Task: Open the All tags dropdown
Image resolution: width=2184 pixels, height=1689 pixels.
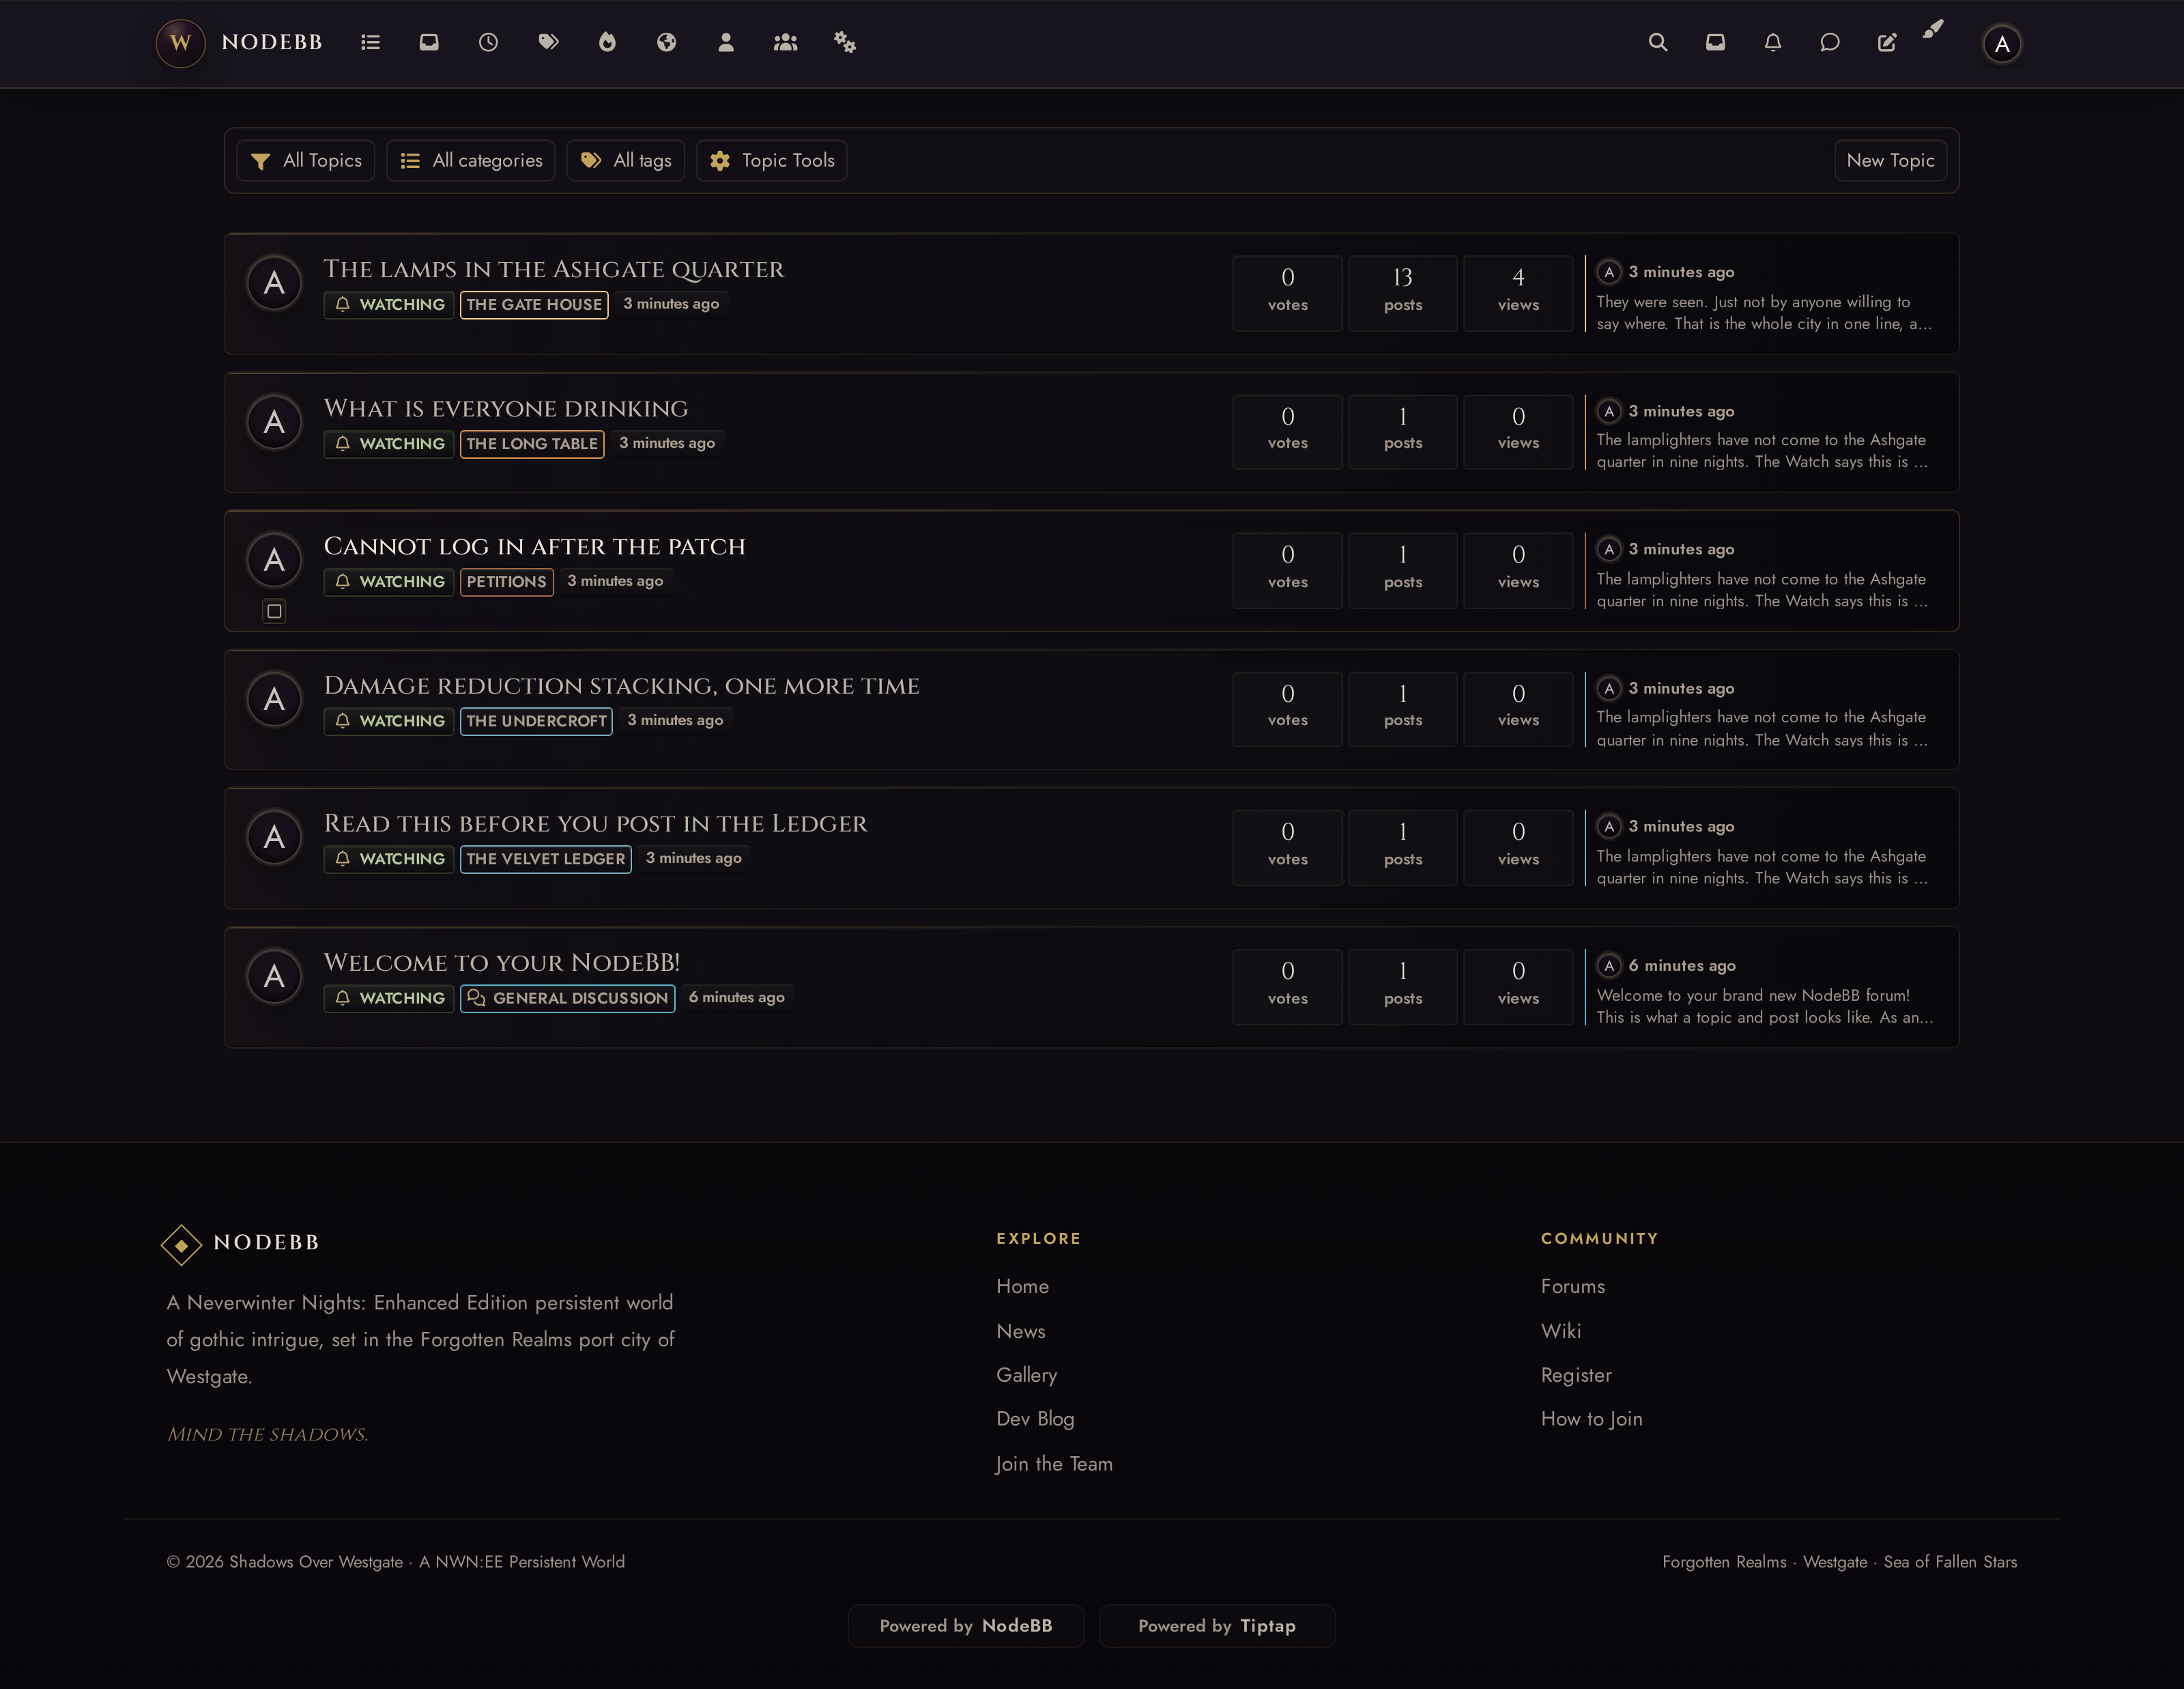Action: pyautogui.click(x=626, y=160)
